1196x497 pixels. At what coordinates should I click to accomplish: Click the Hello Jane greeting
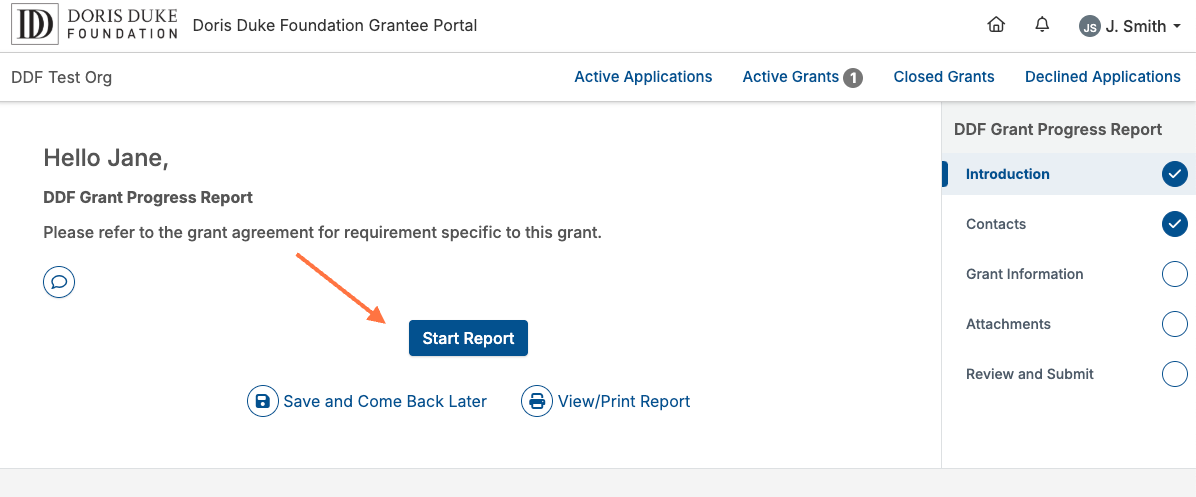pos(106,158)
